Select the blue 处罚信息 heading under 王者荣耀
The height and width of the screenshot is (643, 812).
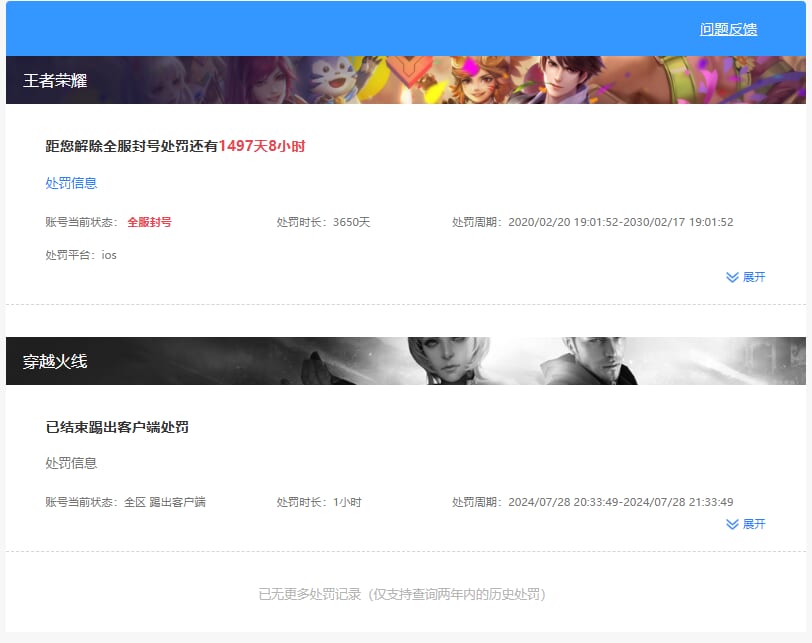click(x=71, y=183)
